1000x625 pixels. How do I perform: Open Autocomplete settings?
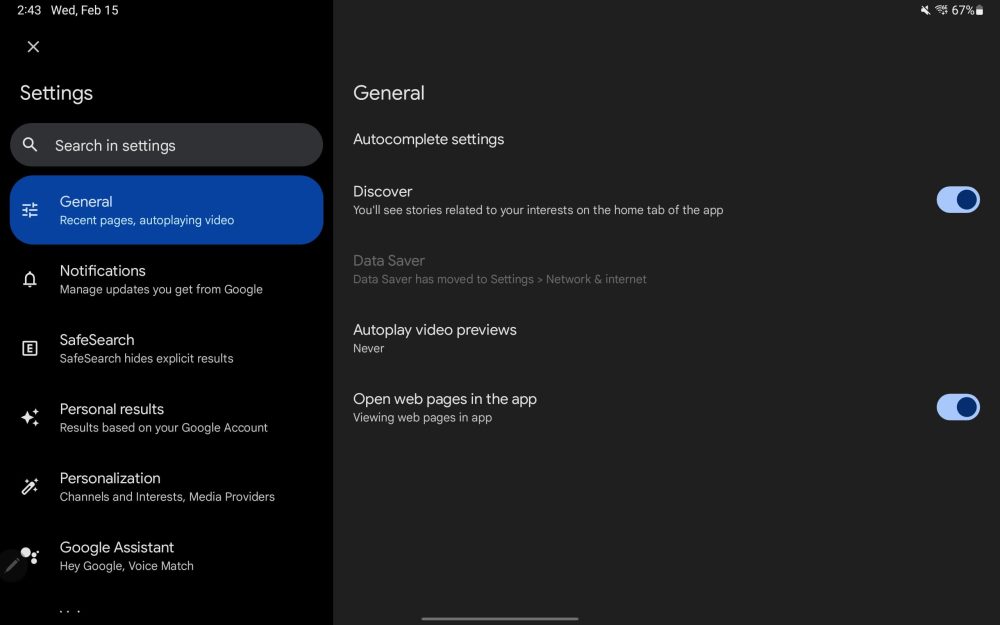(x=428, y=139)
